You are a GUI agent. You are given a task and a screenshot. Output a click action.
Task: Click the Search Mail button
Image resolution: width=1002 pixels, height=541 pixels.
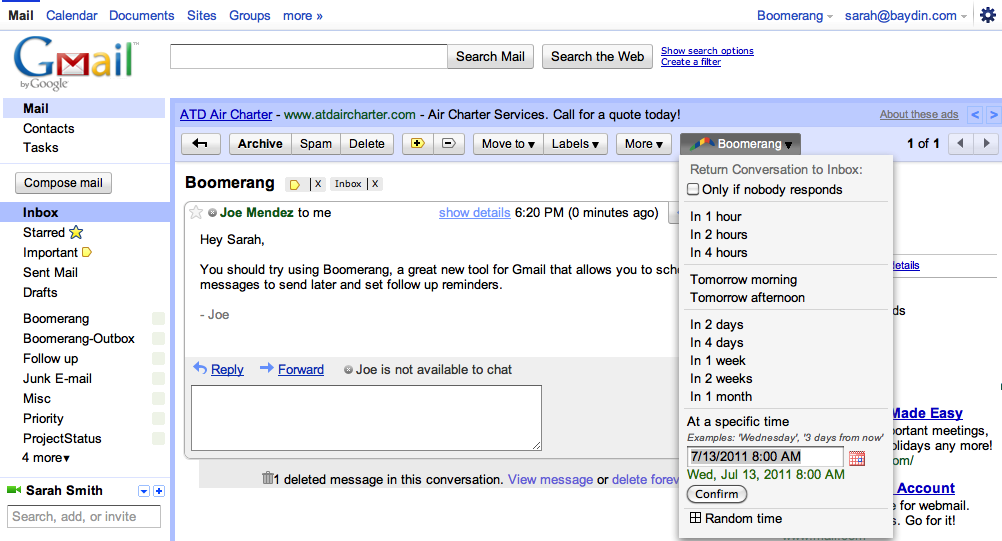click(x=490, y=56)
